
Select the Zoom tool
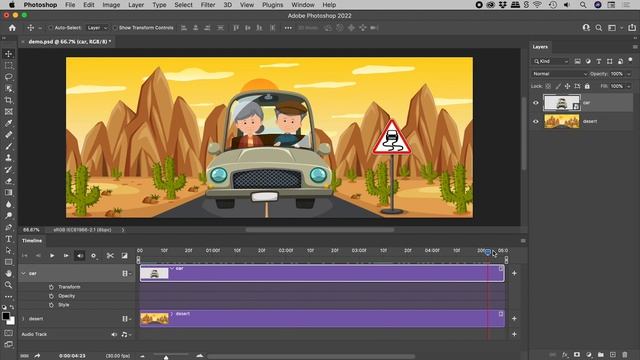pyautogui.click(x=9, y=285)
